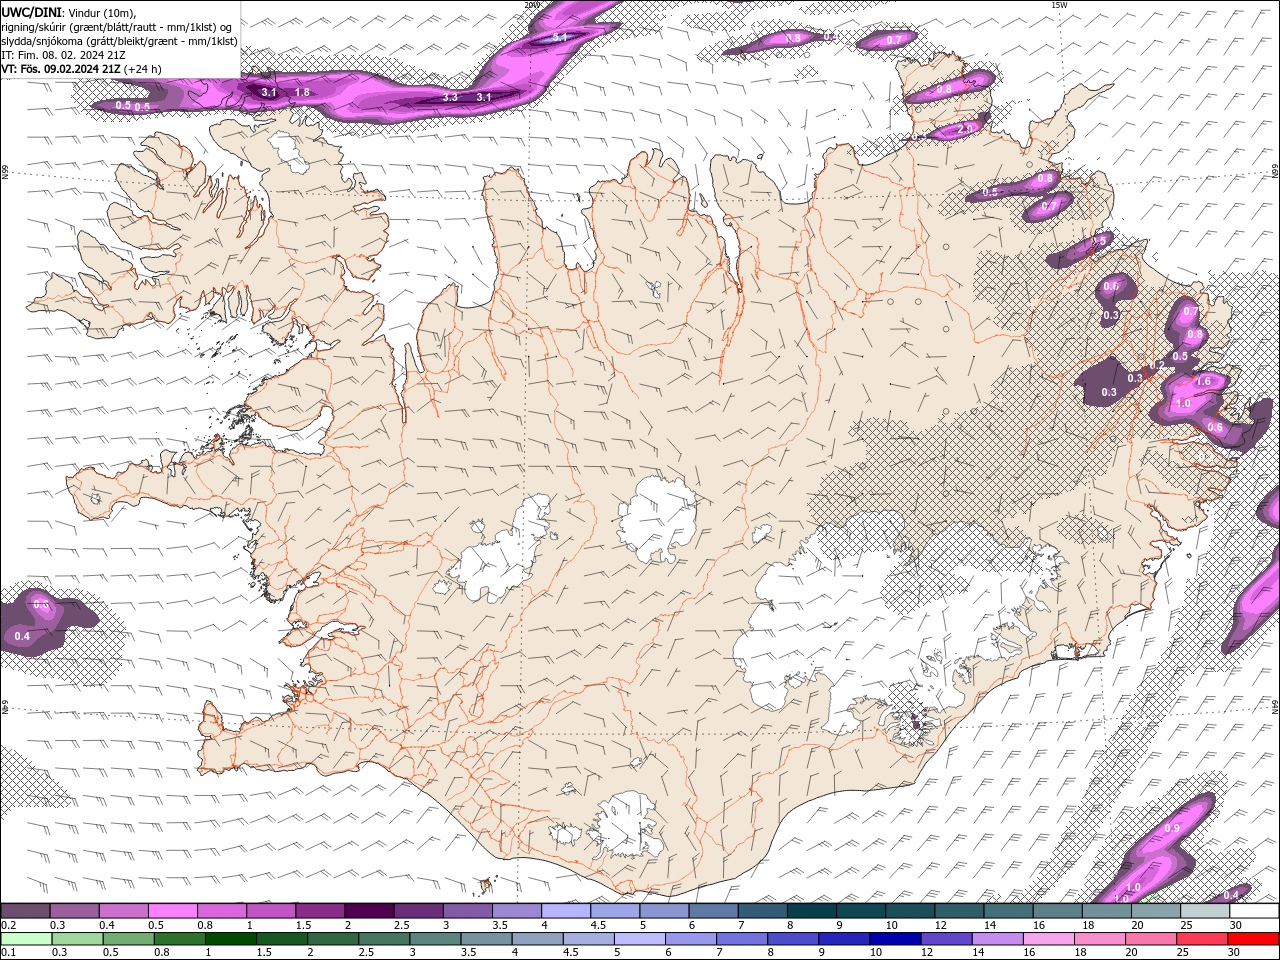The height and width of the screenshot is (960, 1280).
Task: Click the '1.5' label under the upper scale
Action: [x=303, y=925]
